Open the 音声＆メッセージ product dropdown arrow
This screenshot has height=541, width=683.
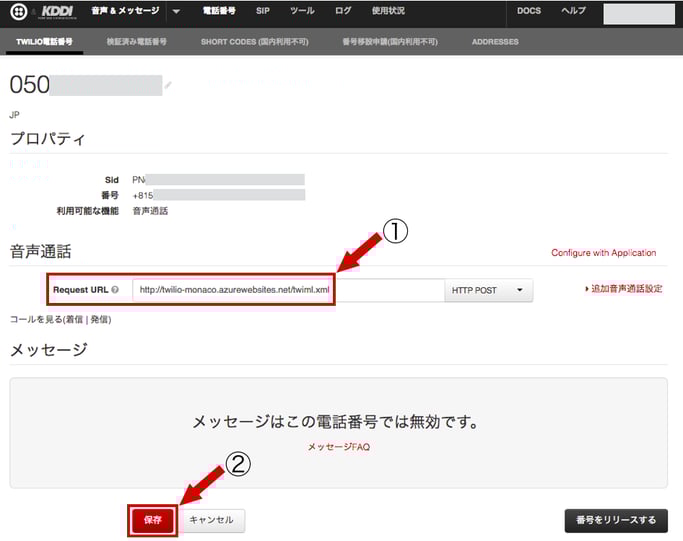pyautogui.click(x=176, y=11)
